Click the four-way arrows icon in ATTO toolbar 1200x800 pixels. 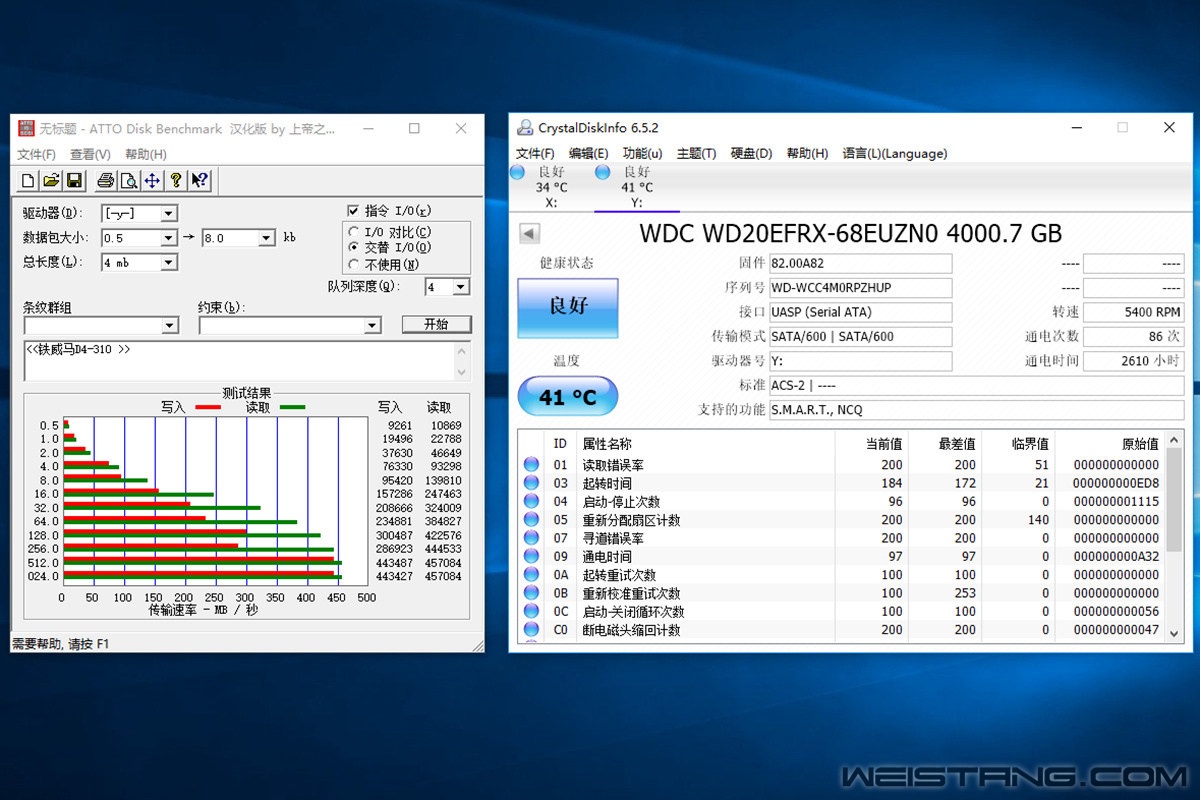[152, 180]
